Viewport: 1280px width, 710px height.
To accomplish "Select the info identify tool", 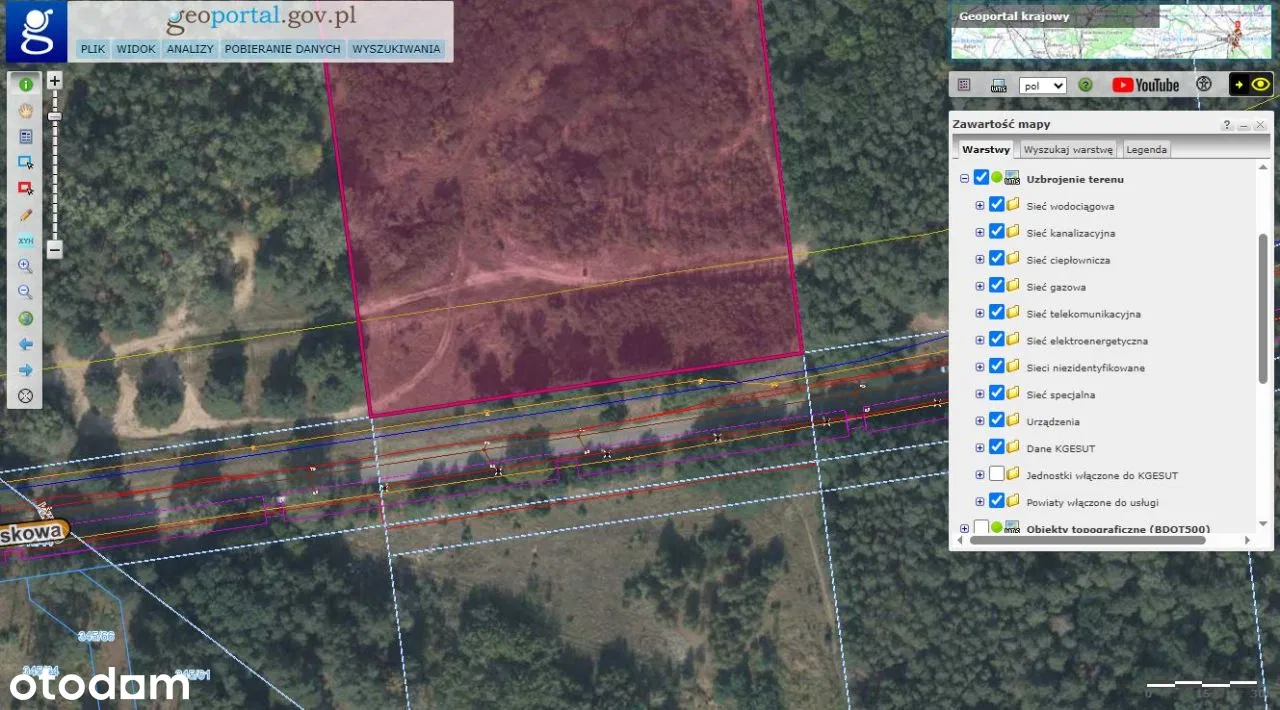I will coord(26,85).
